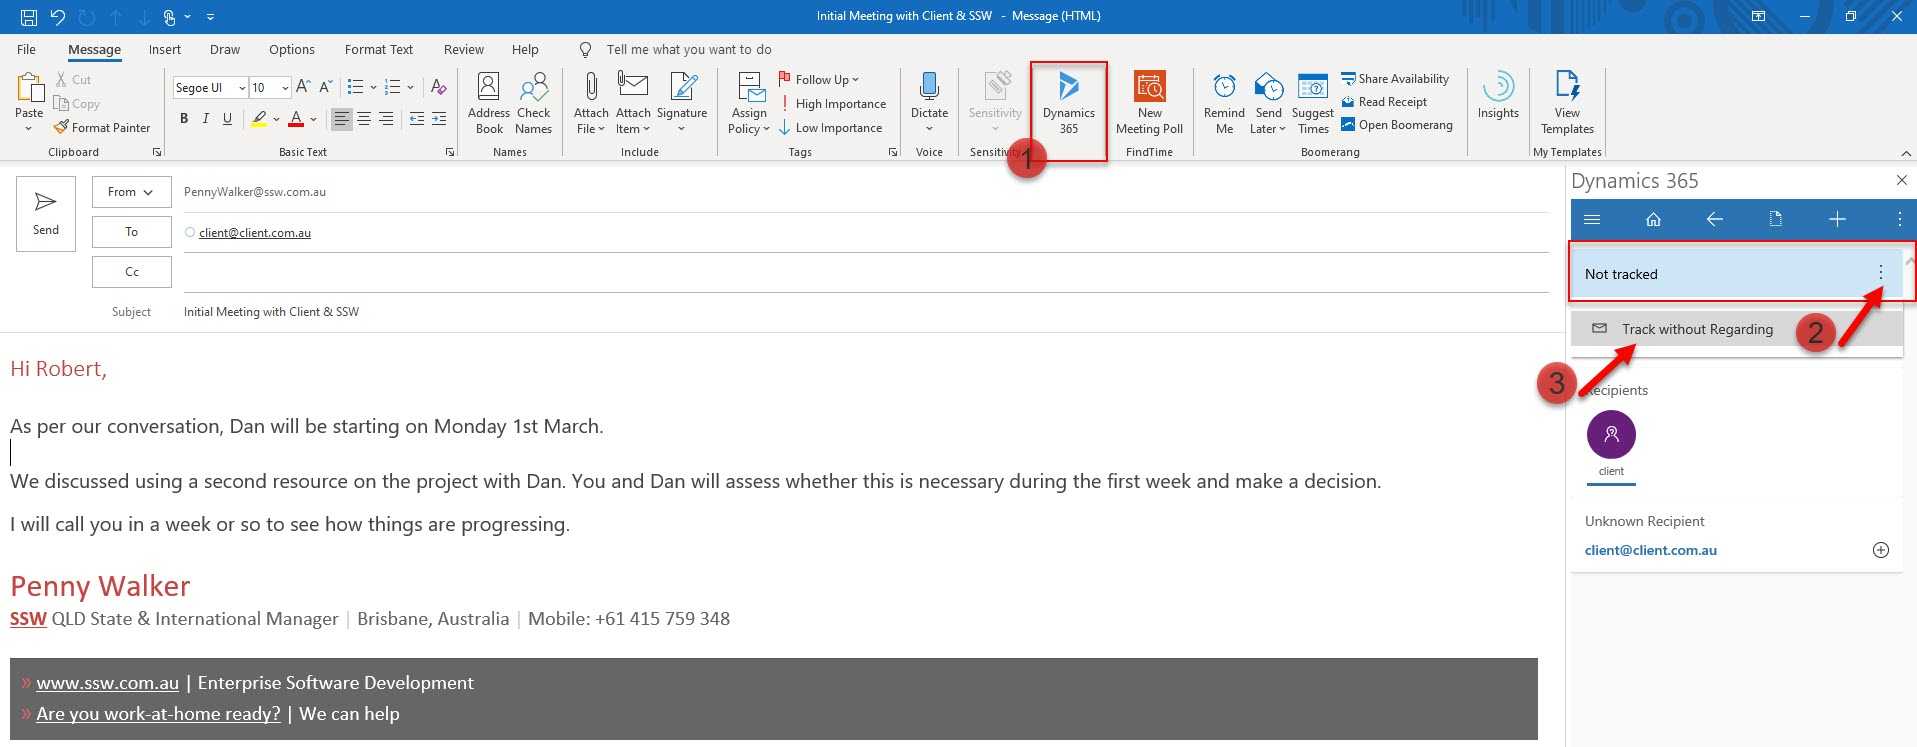The height and width of the screenshot is (747, 1917).
Task: Switch to the Insert ribbon tab
Action: (x=165, y=49)
